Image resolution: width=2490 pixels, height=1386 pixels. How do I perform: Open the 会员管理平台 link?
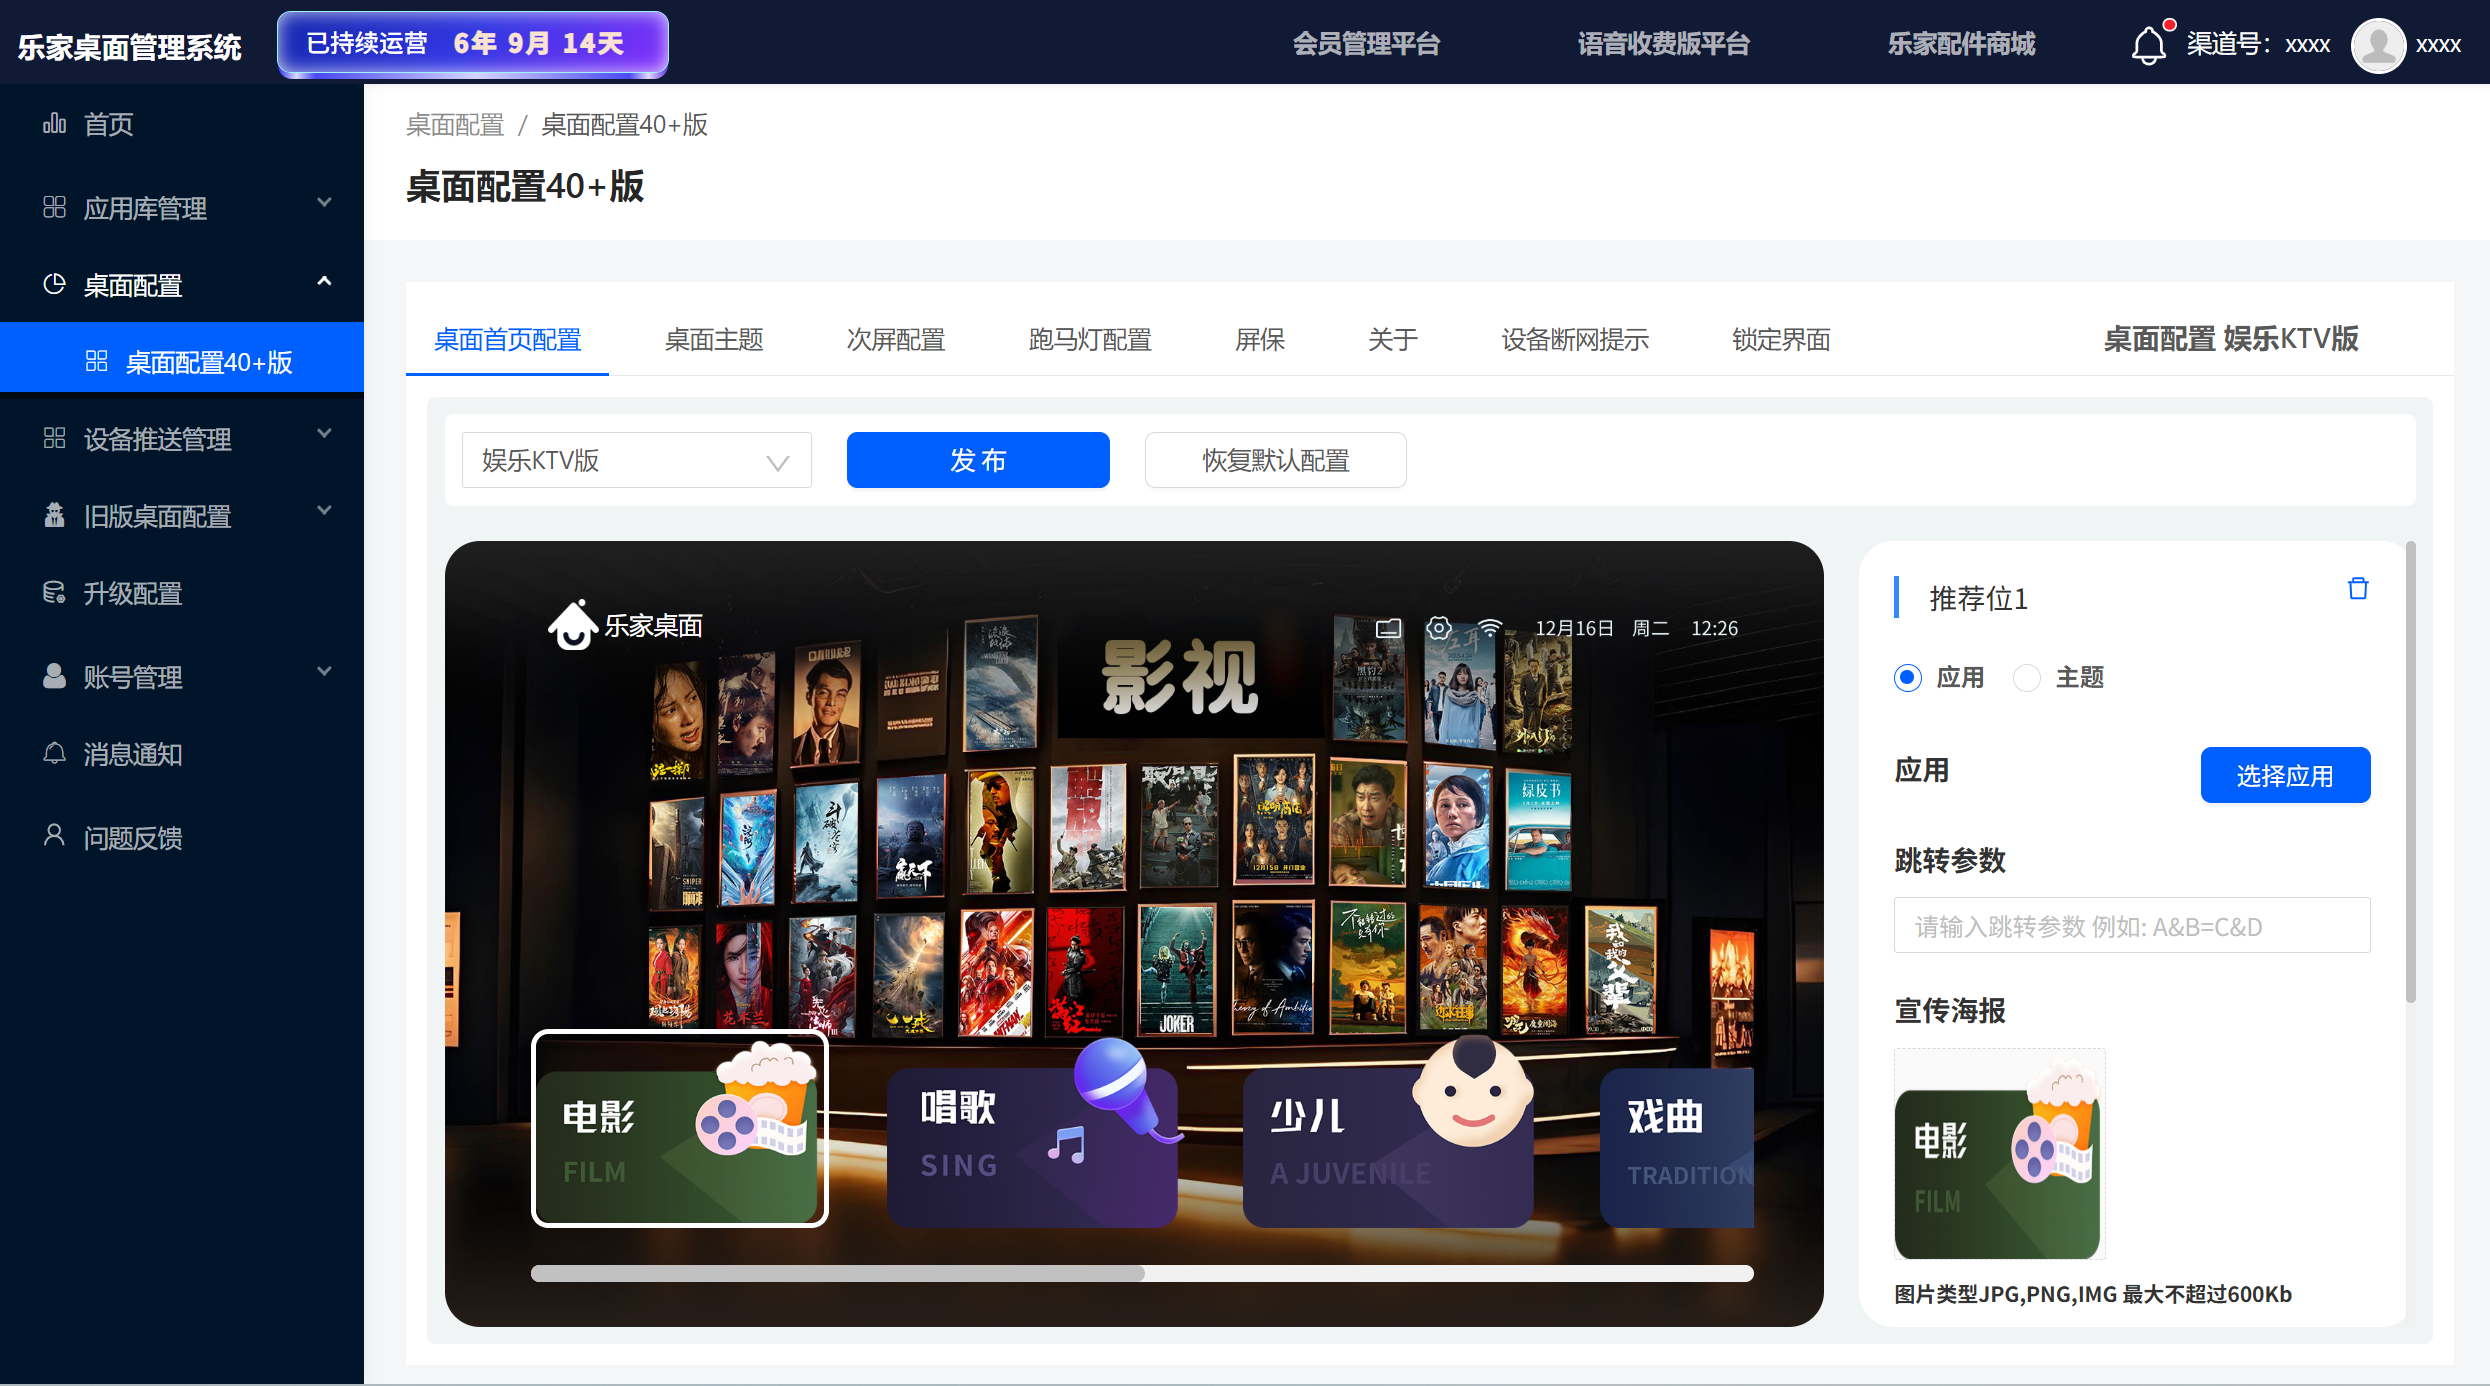[x=1366, y=44]
